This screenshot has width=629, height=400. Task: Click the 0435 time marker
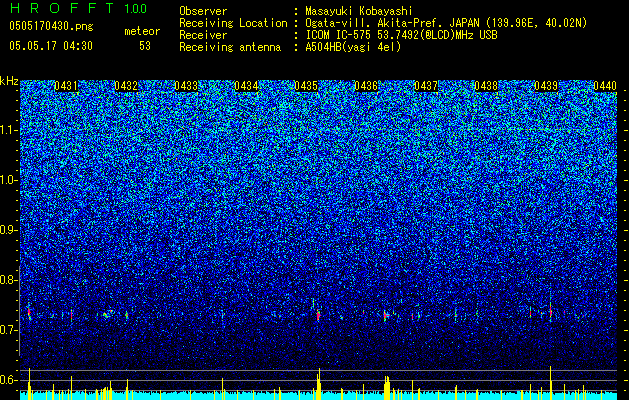coord(306,86)
